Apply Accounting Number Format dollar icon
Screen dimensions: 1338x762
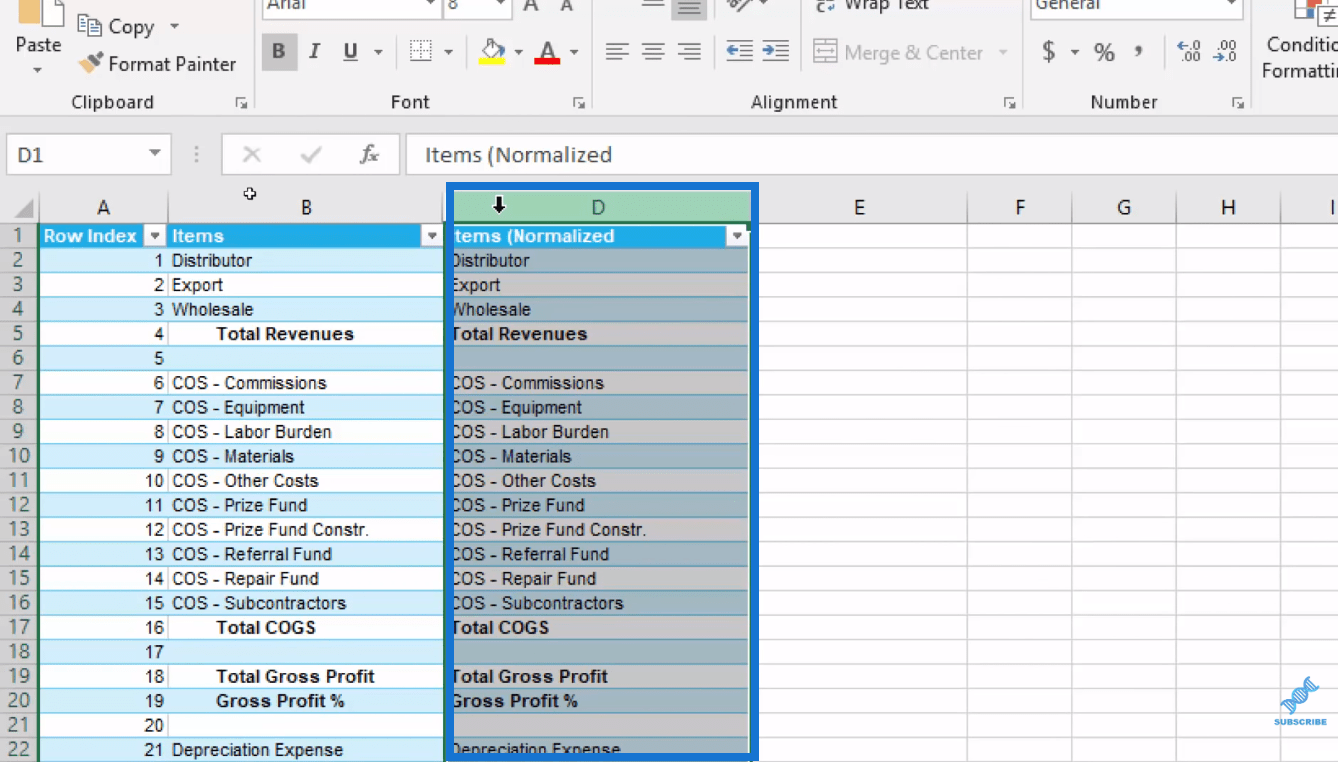click(1048, 51)
